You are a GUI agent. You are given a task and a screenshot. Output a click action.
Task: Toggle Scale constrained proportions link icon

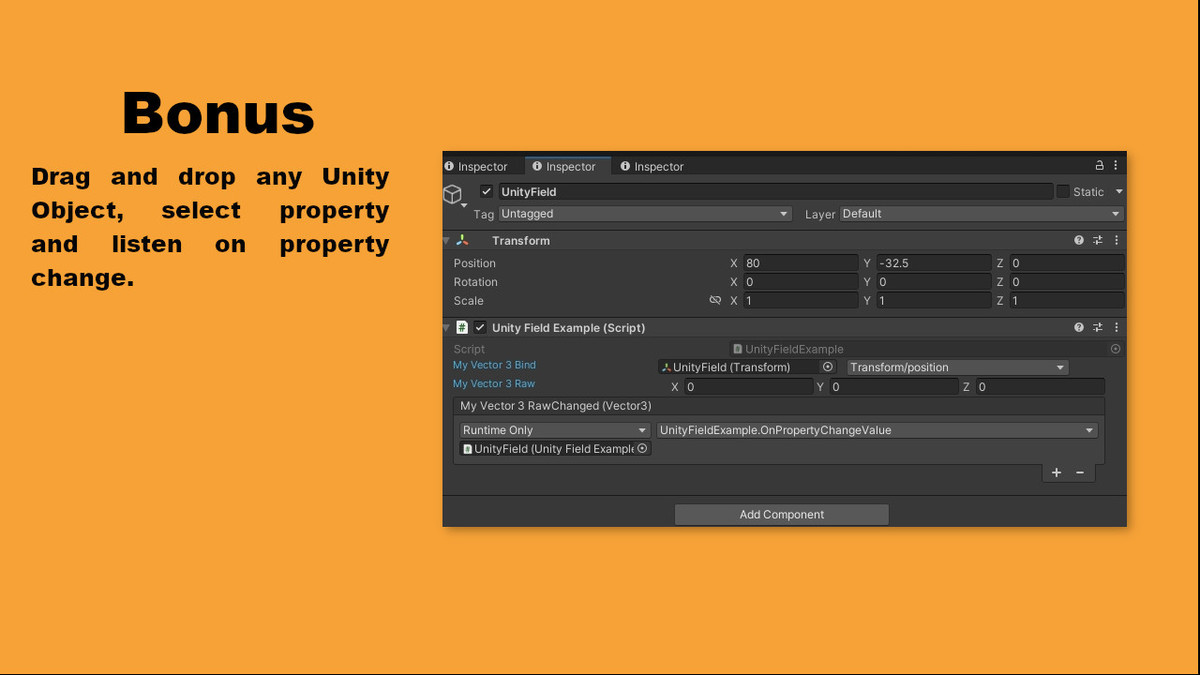715,300
